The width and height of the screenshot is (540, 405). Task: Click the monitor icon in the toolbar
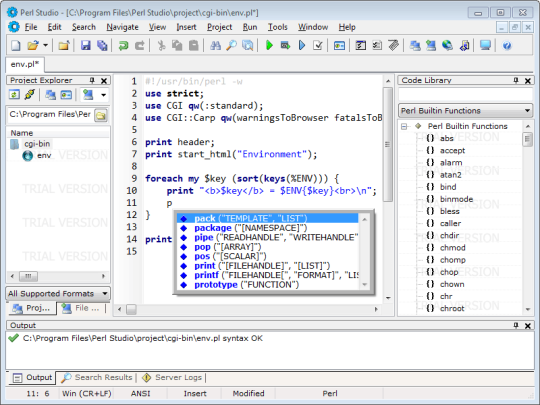(x=485, y=45)
